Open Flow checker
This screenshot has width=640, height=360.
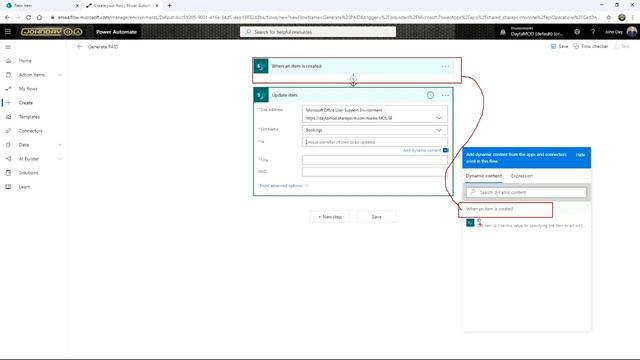point(591,47)
